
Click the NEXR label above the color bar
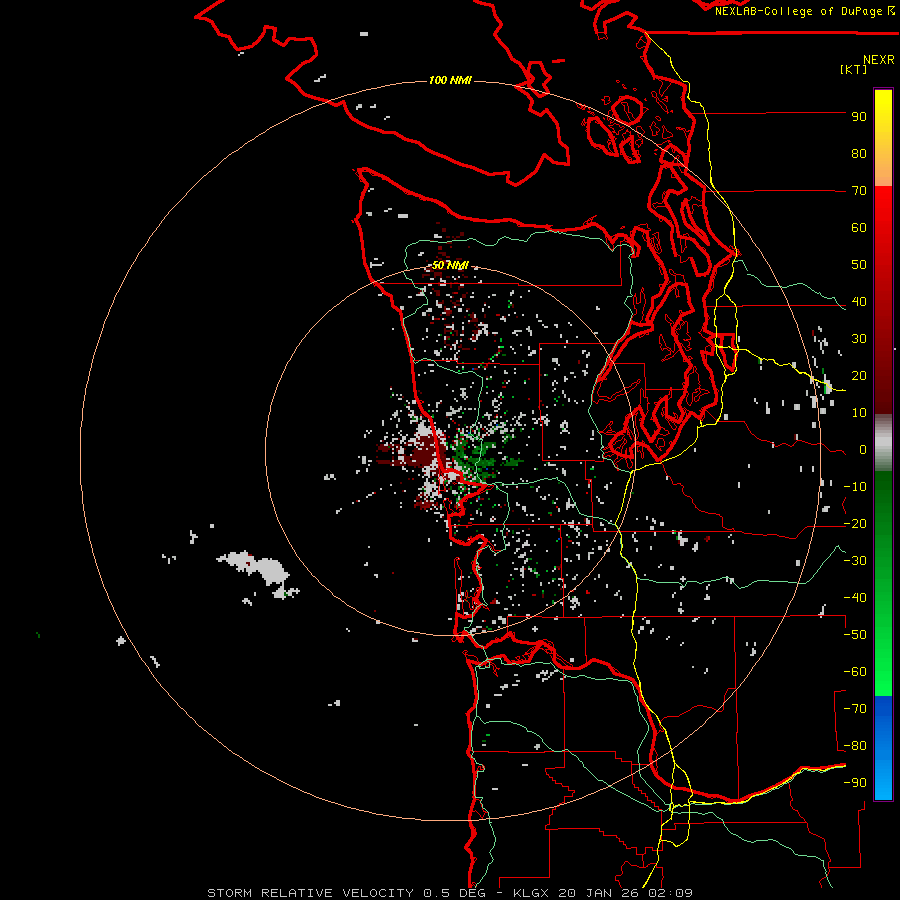tap(879, 60)
